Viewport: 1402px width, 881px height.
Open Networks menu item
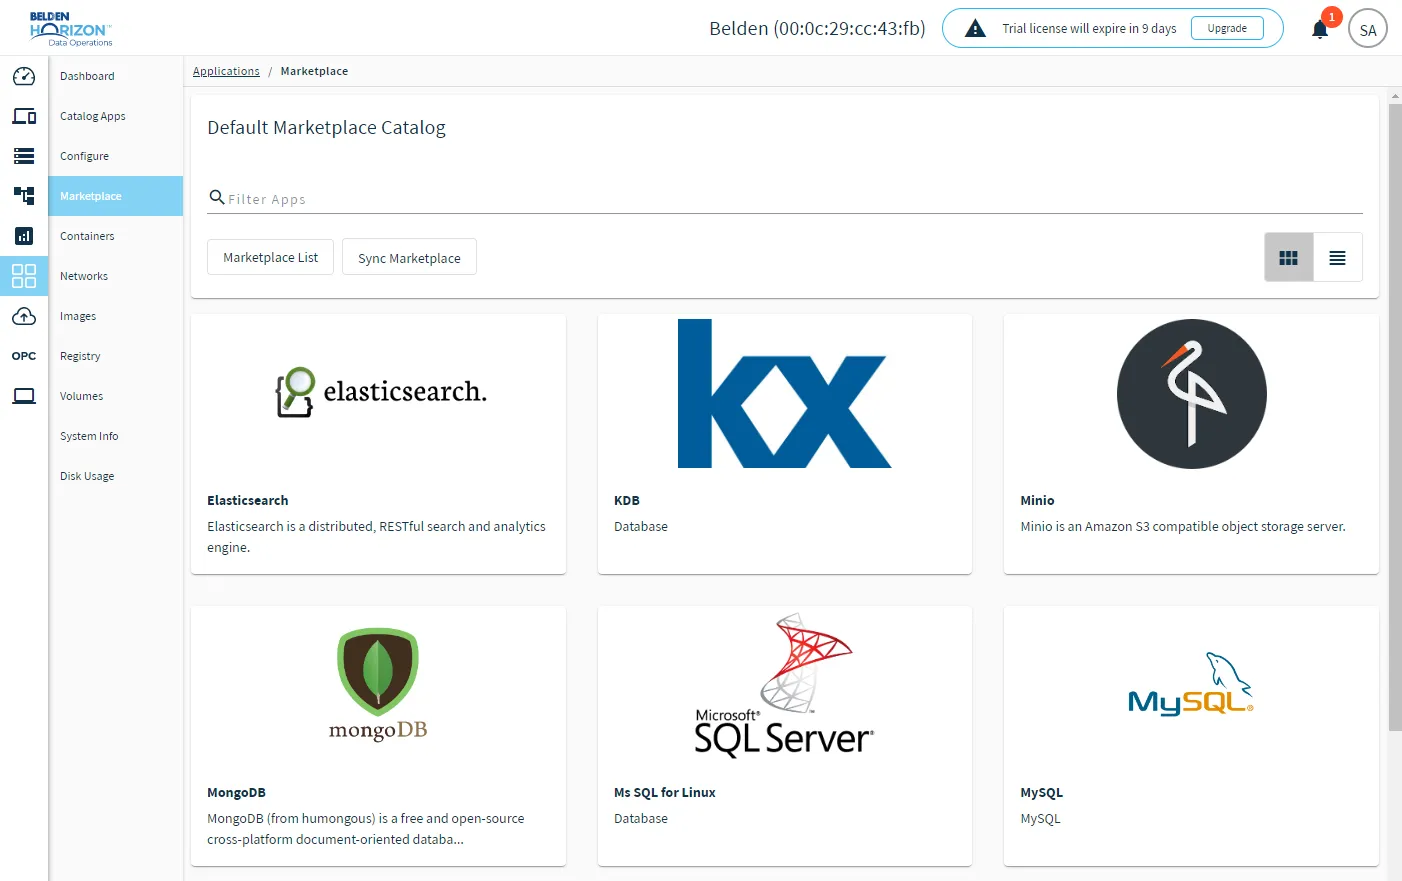coord(116,276)
